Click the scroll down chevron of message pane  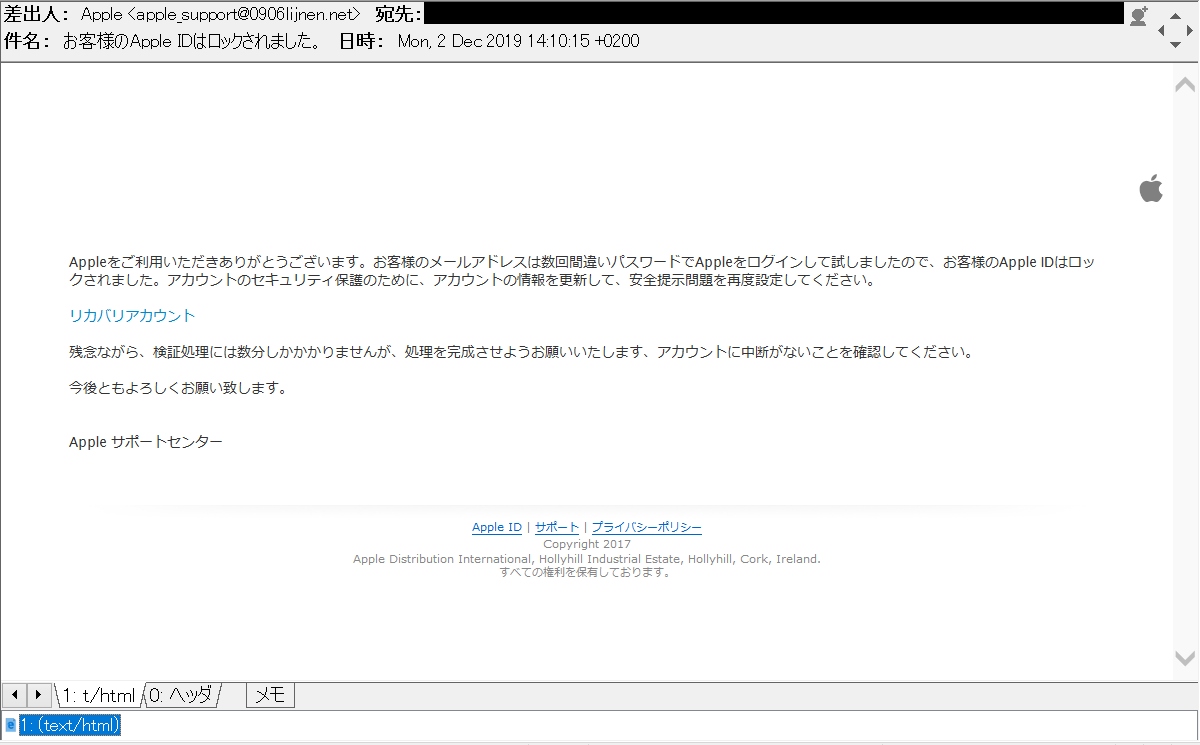coord(1184,658)
